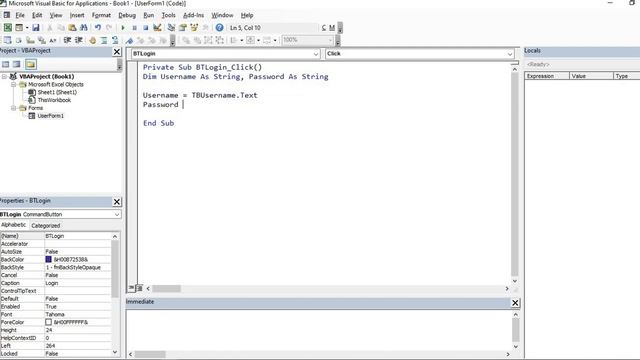Image resolution: width=640 pixels, height=360 pixels.
Task: Click the Parameter Info icon
Action: (x=42, y=40)
